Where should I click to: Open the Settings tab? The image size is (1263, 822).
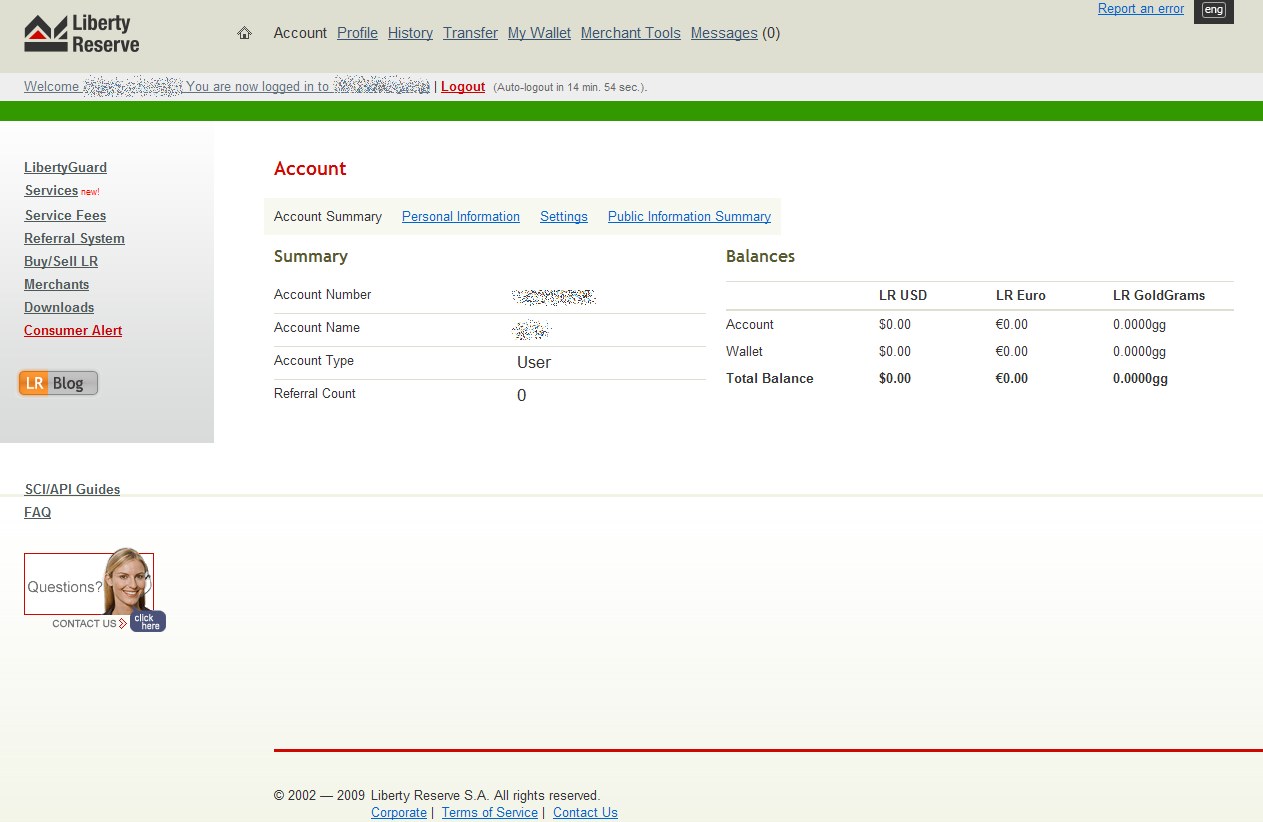(564, 217)
